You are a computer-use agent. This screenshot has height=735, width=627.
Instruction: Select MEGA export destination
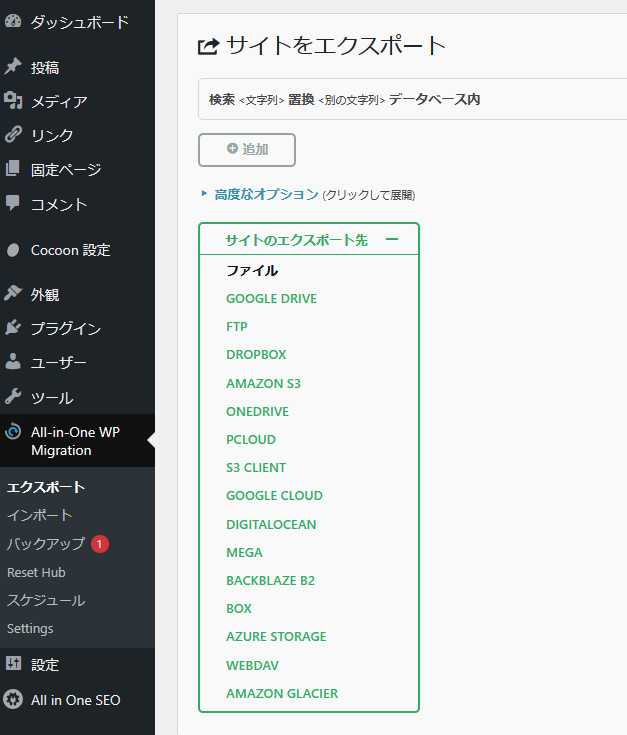[x=244, y=553]
